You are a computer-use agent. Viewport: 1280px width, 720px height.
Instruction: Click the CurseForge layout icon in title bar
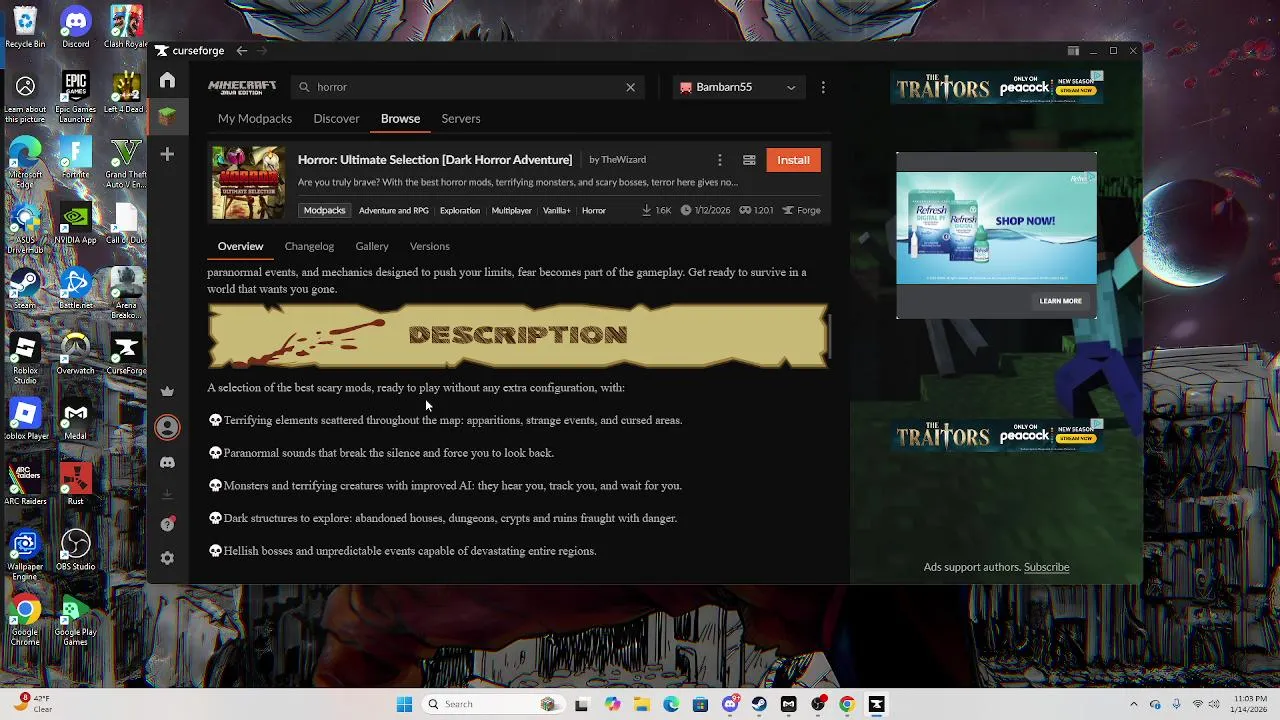pyautogui.click(x=1073, y=51)
